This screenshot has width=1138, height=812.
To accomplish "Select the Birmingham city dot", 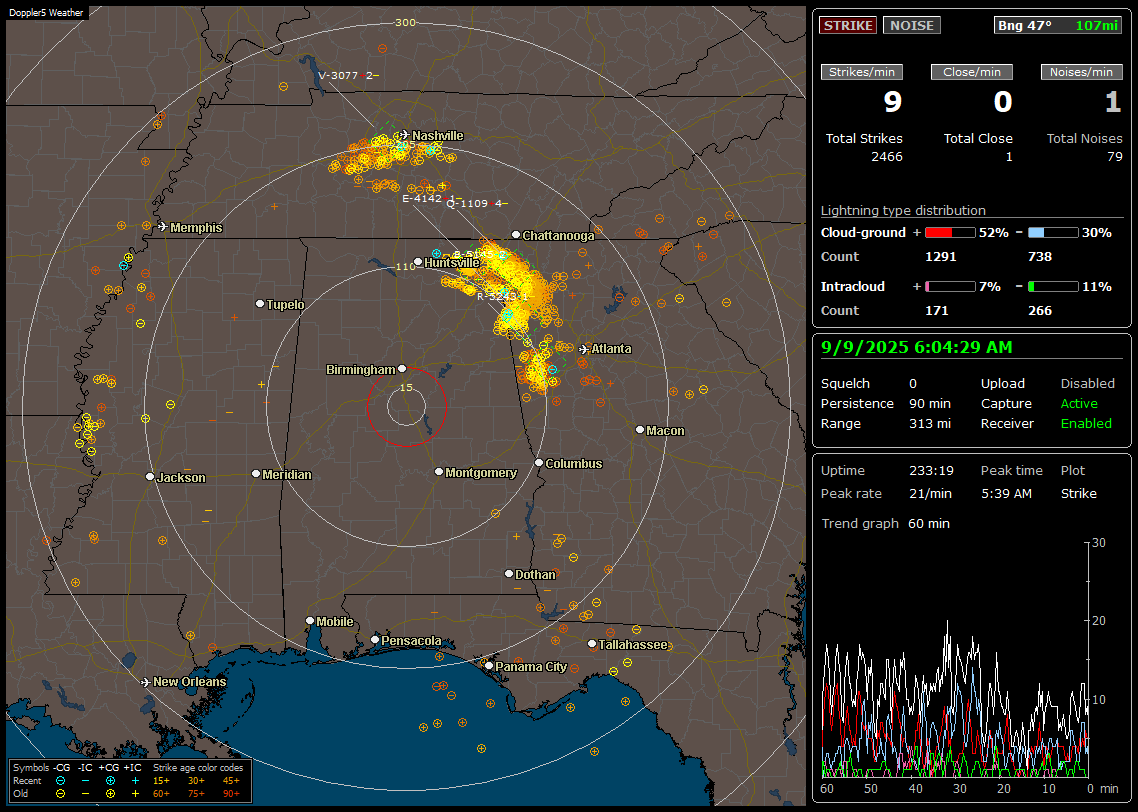I will point(402,369).
